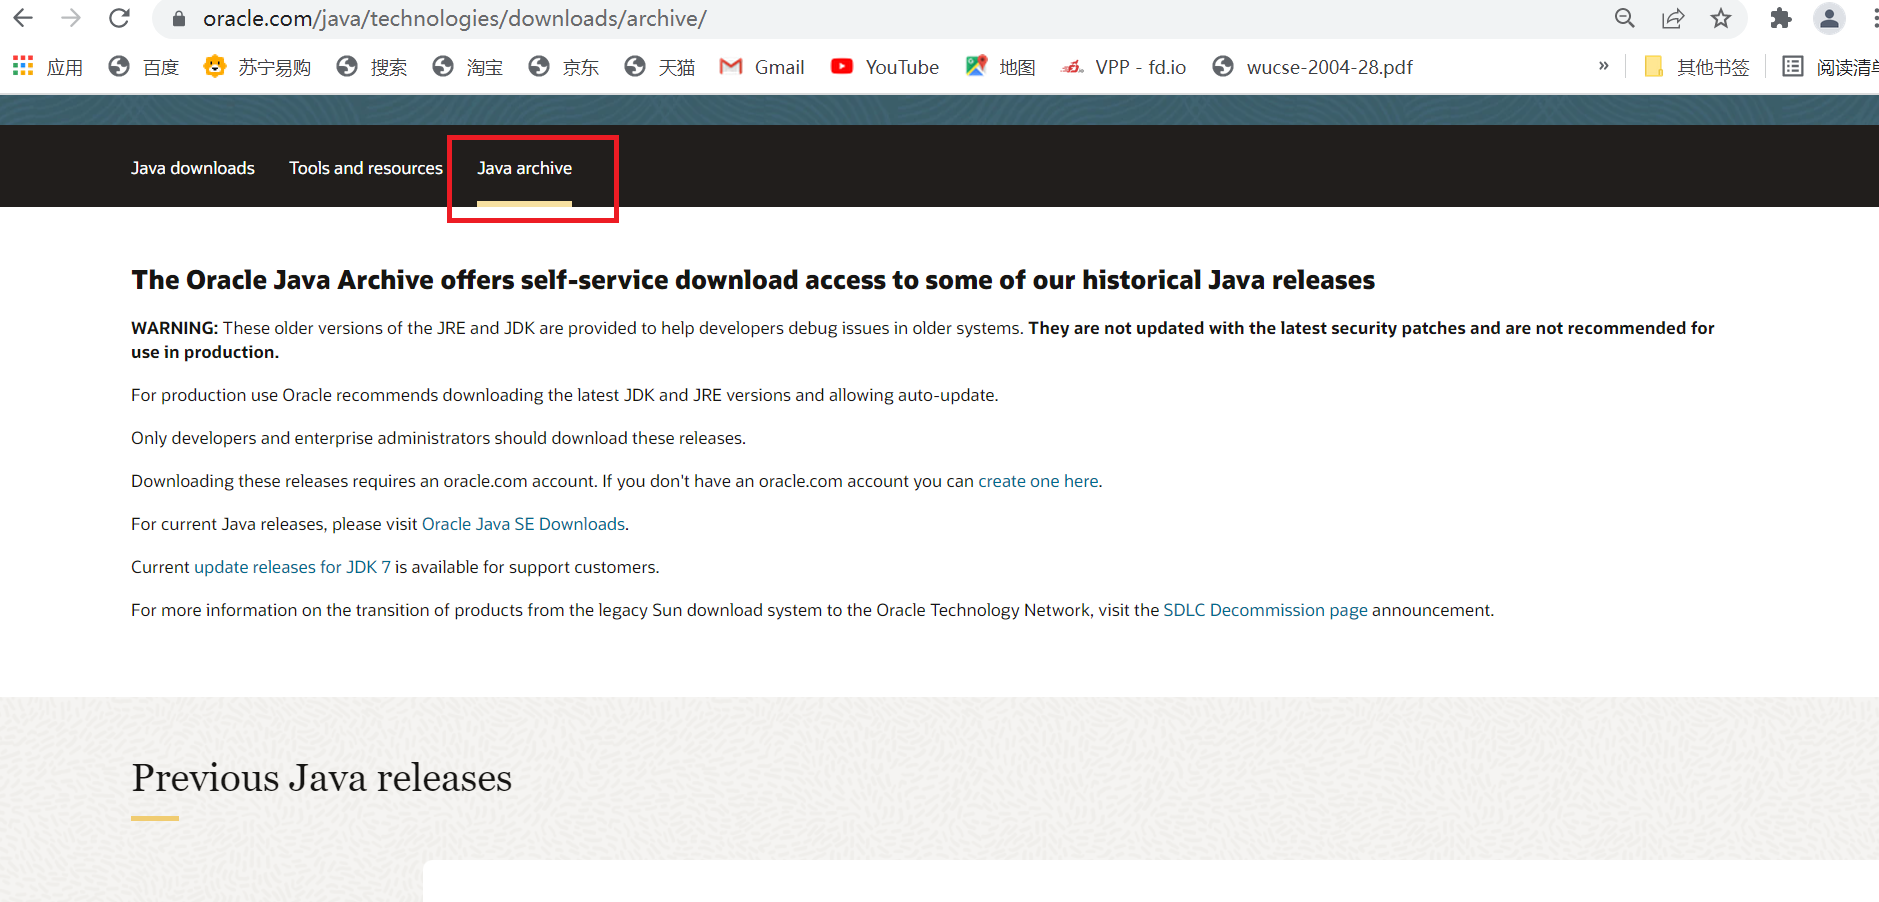Click the browser forward arrow
This screenshot has width=1879, height=902.
(x=71, y=18)
